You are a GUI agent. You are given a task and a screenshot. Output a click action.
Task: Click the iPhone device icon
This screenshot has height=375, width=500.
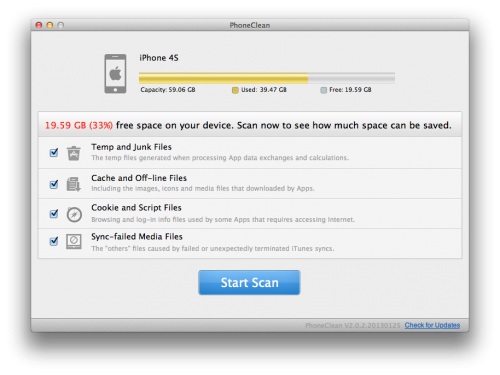click(x=115, y=74)
